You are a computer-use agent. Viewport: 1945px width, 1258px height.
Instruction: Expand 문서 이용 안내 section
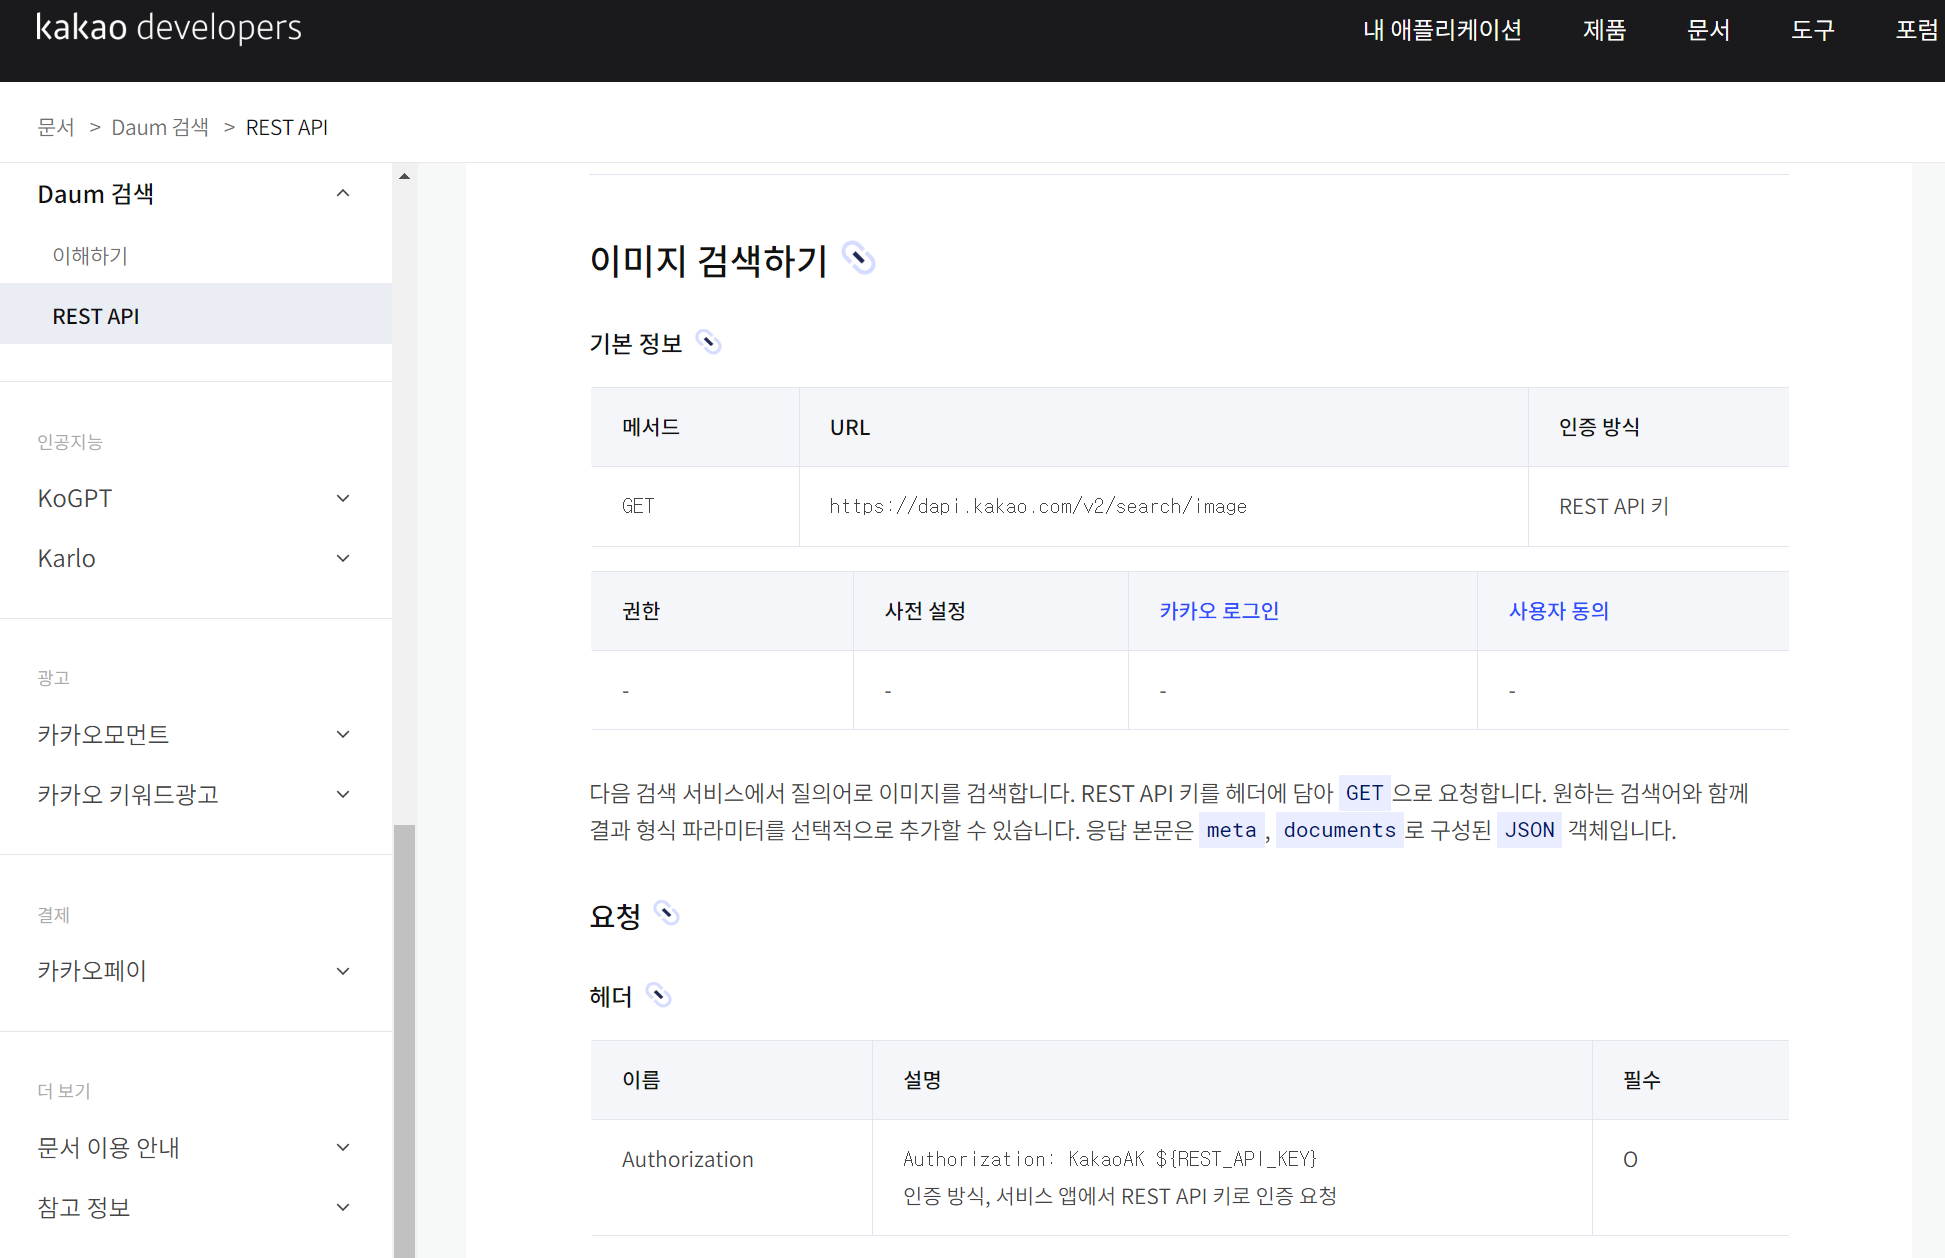tap(343, 1147)
